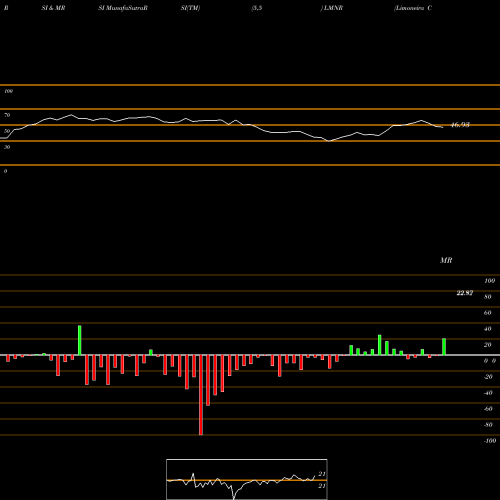This screenshot has height=500, width=500.
Task: Click the LMNR ticker text in header
Action: 333,8
